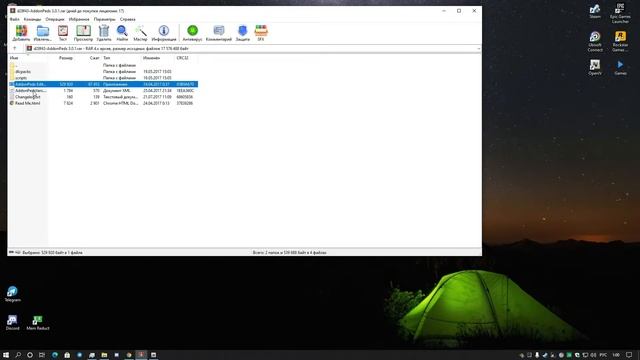640x360 pixels.
Task: Open File Explorer from the taskbar
Action: 104,355
